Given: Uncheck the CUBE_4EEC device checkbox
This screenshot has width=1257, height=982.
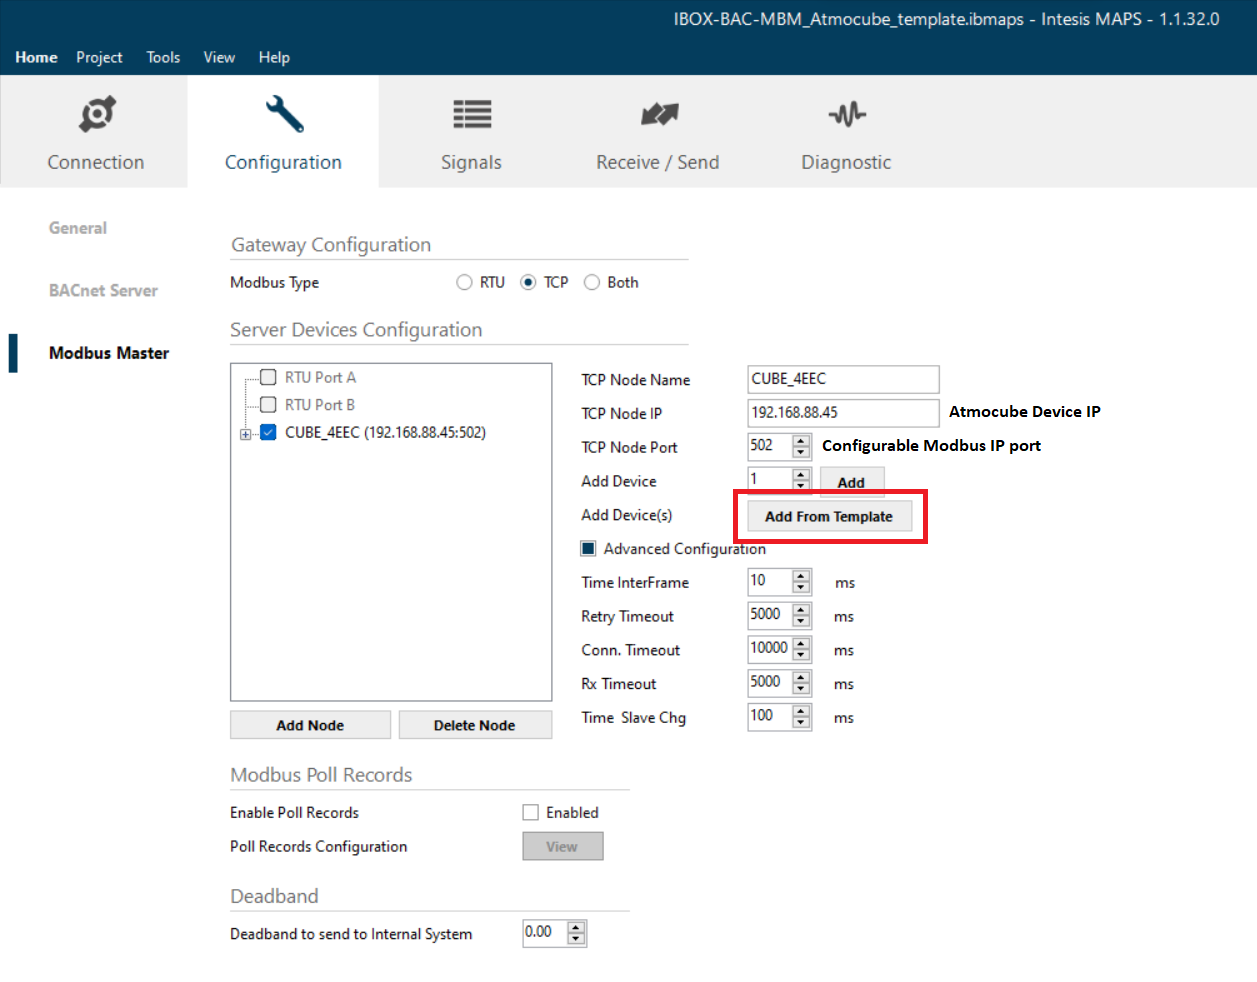Looking at the screenshot, I should [x=267, y=432].
